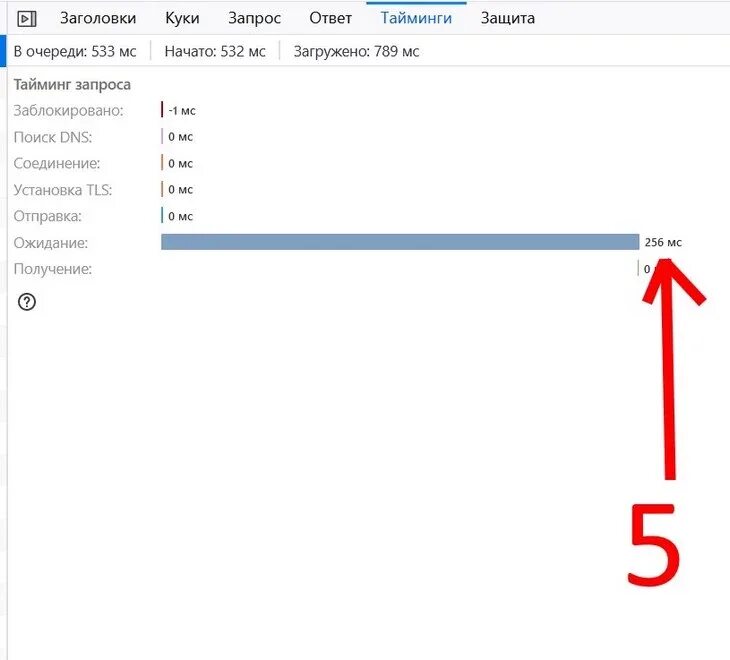Click the "Заблокировано:" label
The image size is (730, 660).
68,111
